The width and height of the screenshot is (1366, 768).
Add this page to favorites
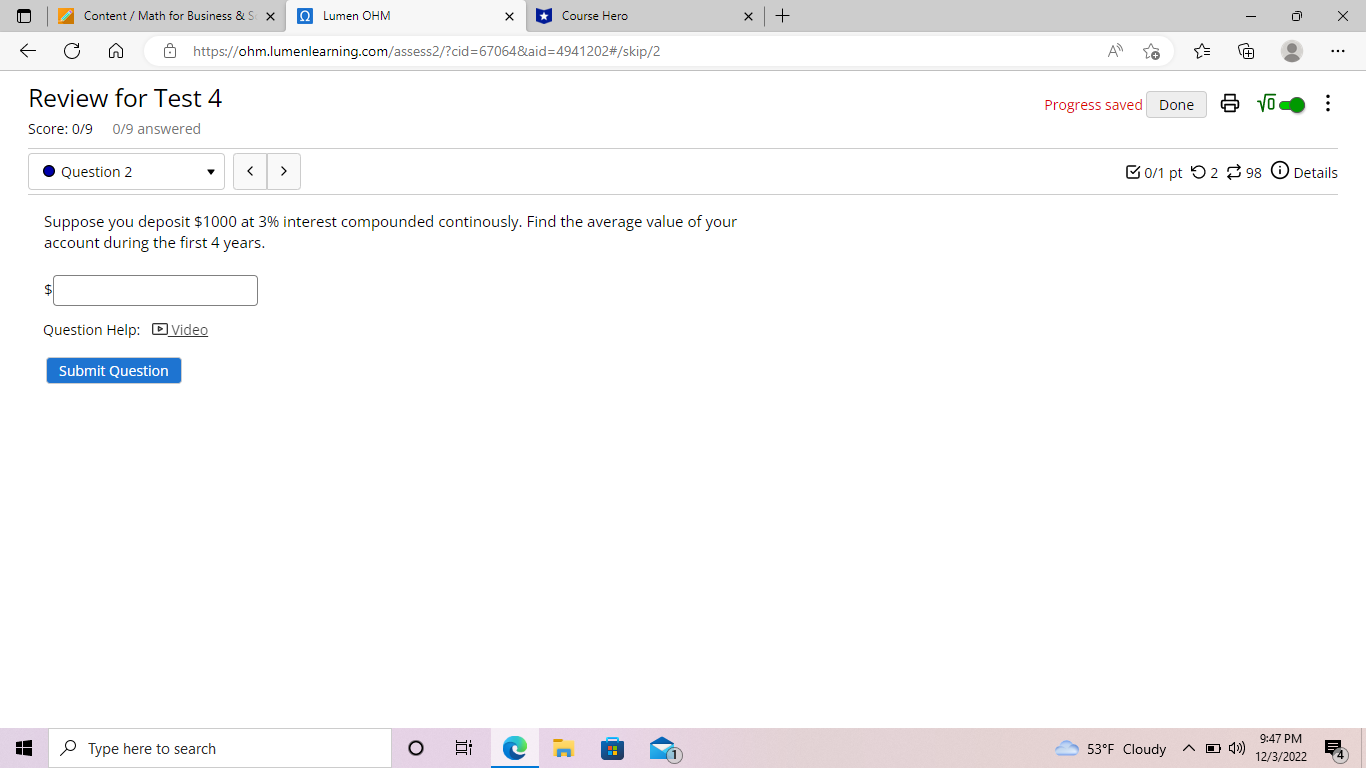coord(1152,51)
